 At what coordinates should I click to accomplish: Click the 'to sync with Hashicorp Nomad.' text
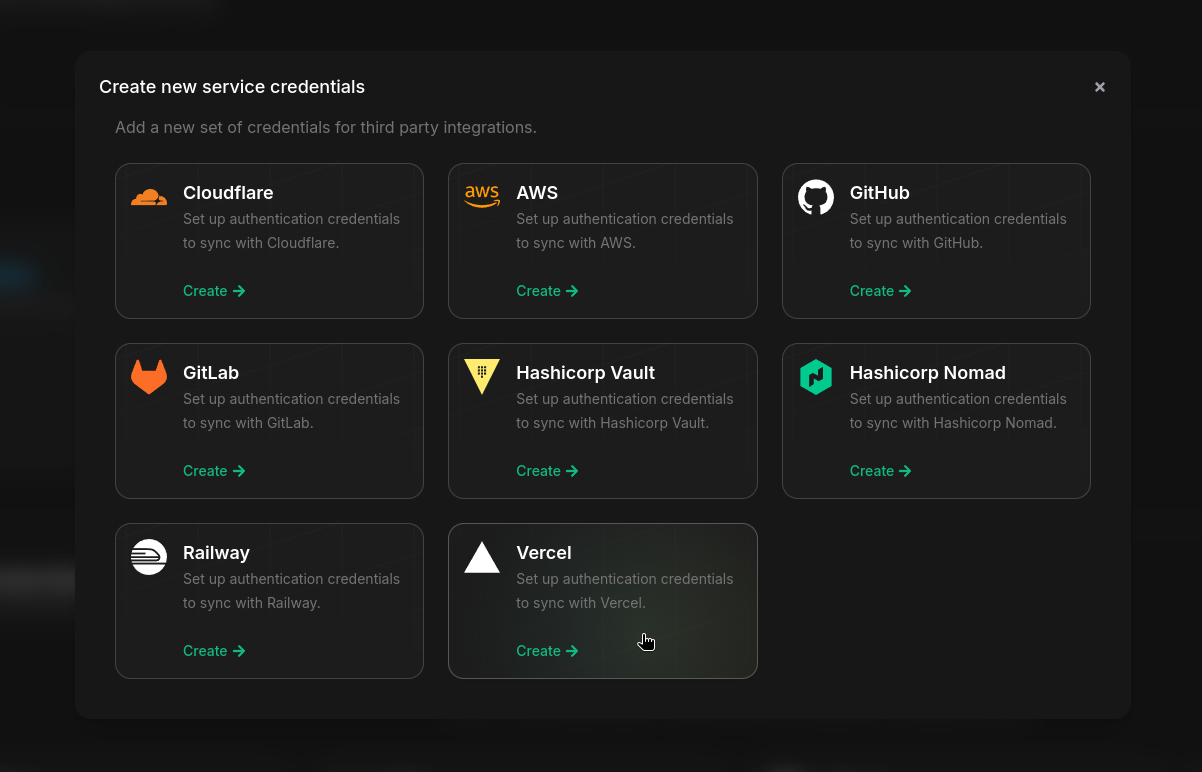click(953, 423)
